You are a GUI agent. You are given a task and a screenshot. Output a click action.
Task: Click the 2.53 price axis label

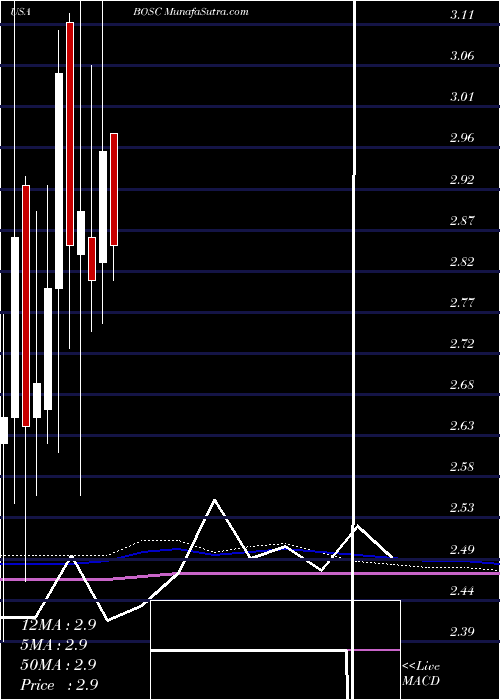pyautogui.click(x=461, y=508)
